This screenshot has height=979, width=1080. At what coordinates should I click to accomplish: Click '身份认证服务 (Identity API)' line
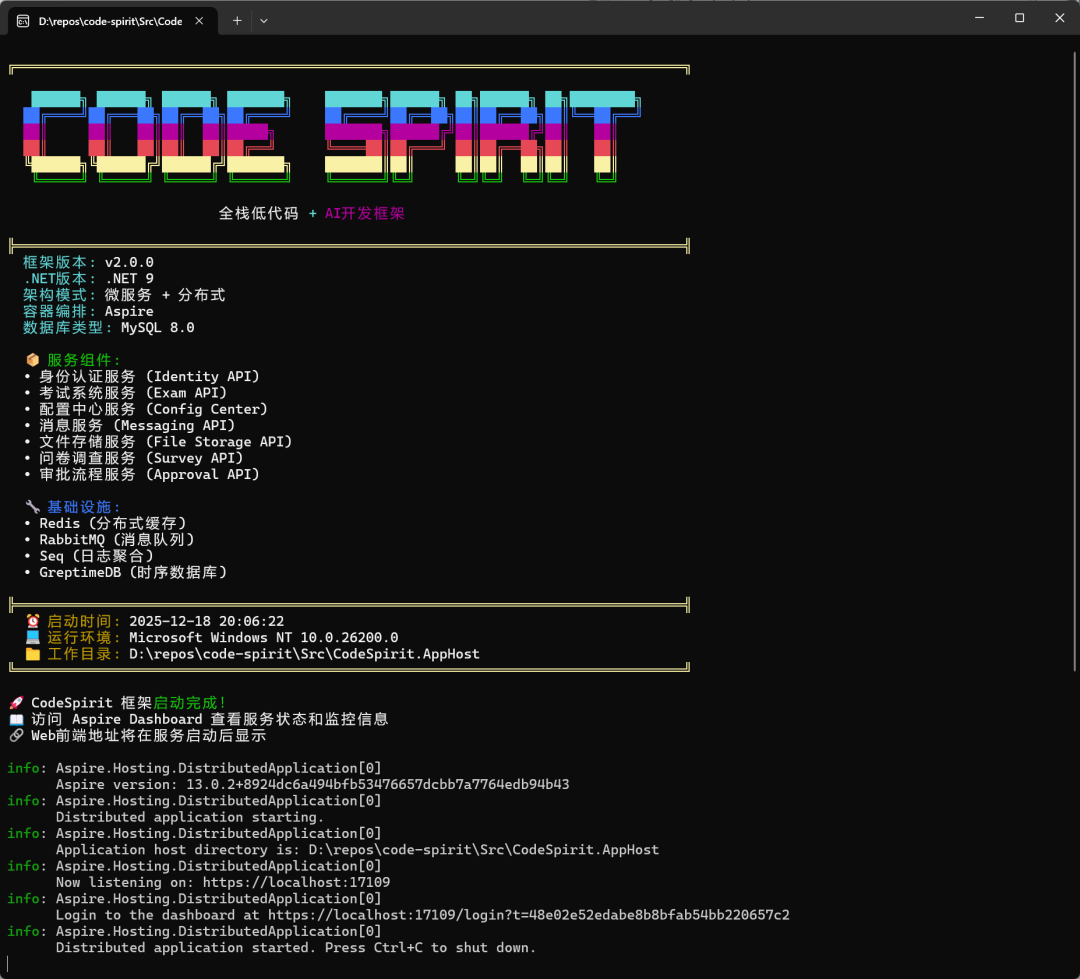149,376
